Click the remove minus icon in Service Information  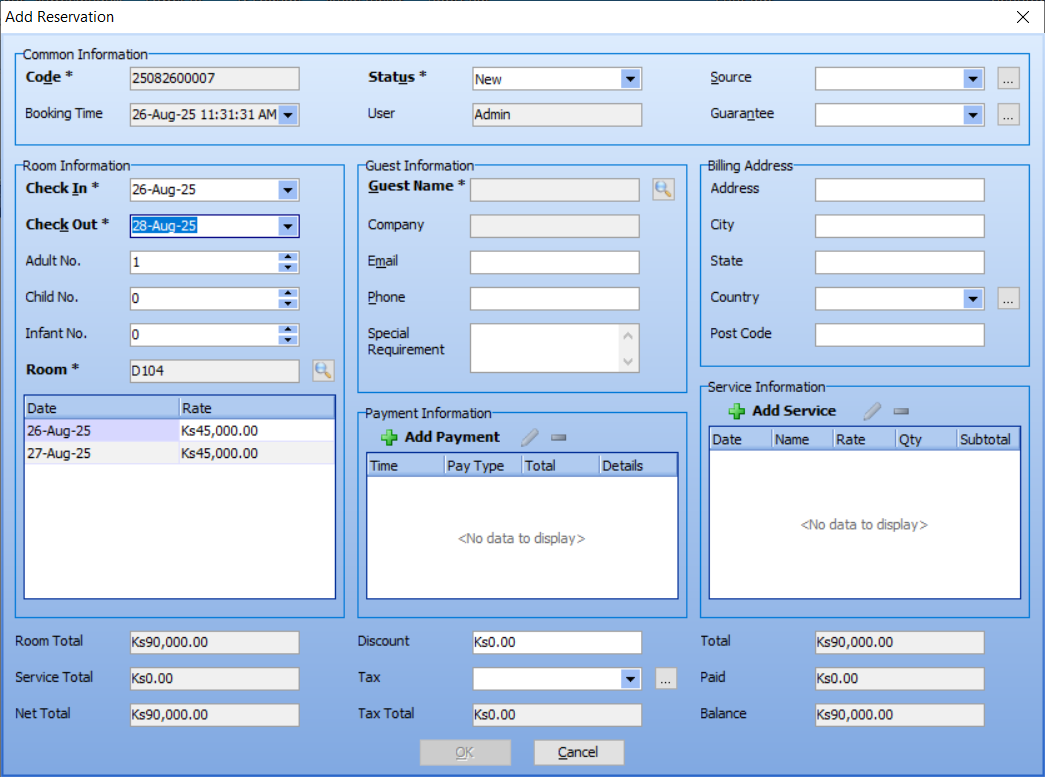pos(901,411)
